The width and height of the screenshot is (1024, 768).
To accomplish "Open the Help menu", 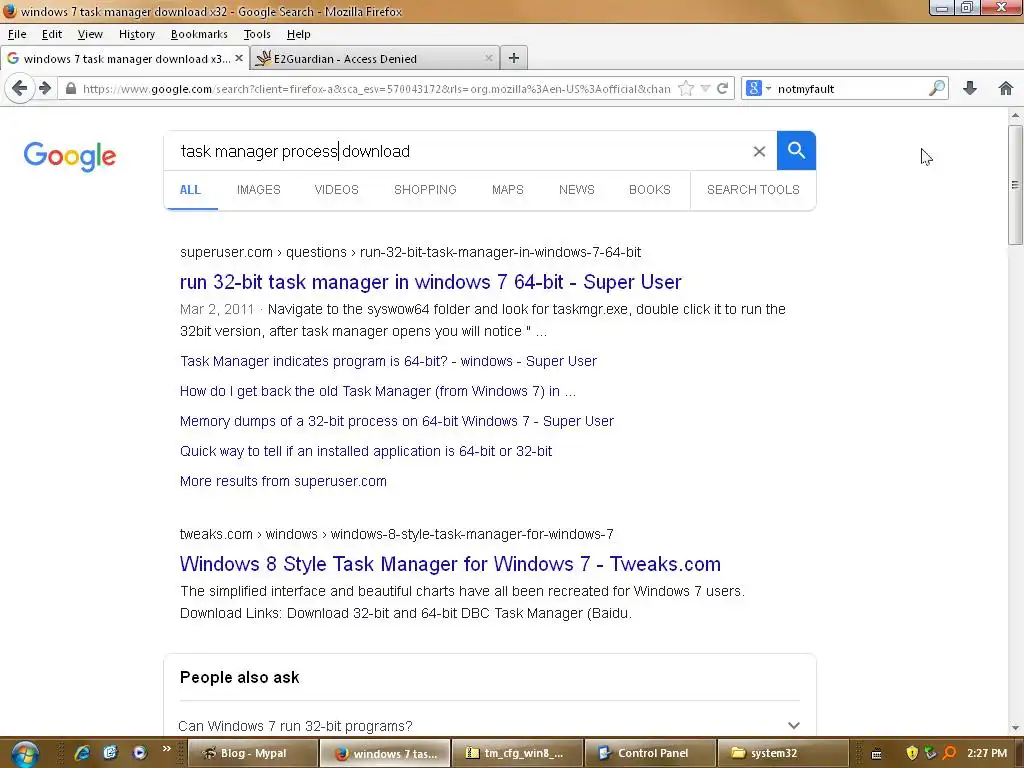I will (x=298, y=34).
